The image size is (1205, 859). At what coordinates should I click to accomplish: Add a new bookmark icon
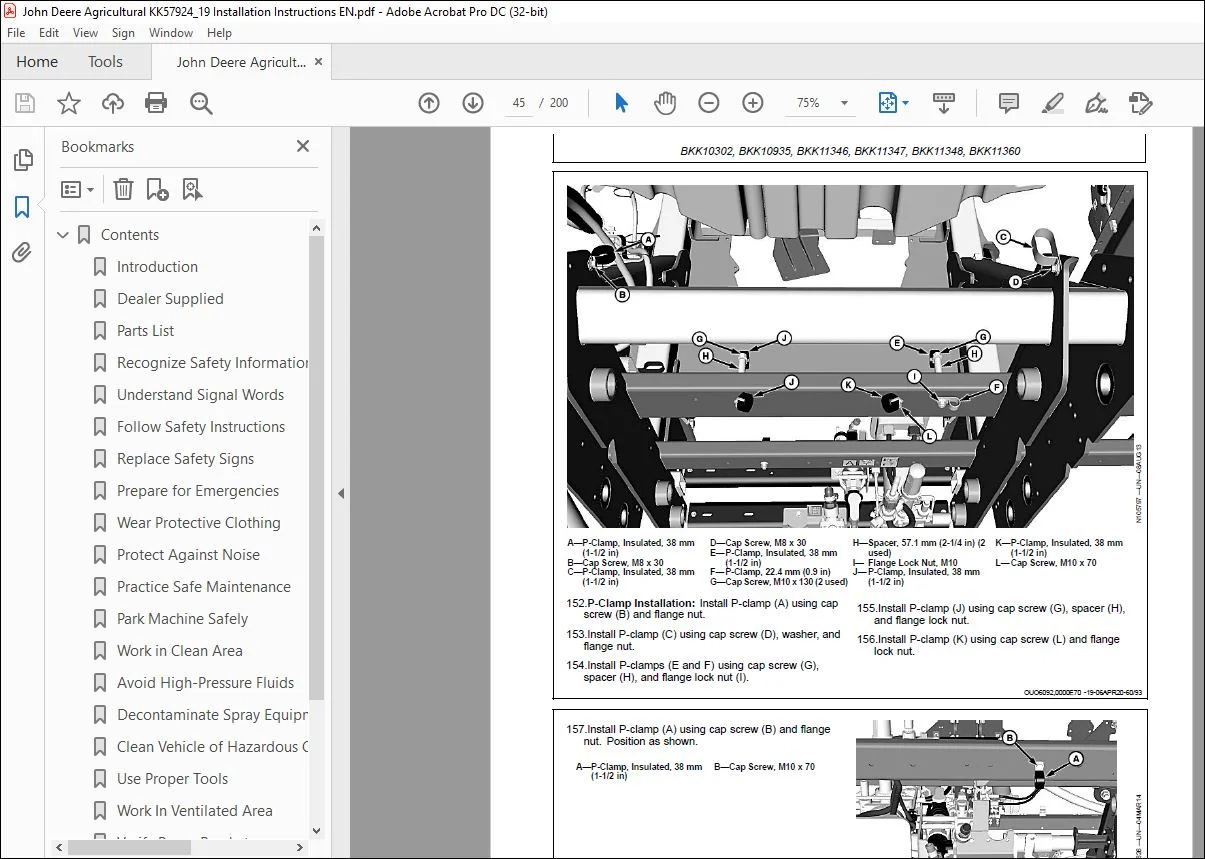pyautogui.click(x=157, y=189)
